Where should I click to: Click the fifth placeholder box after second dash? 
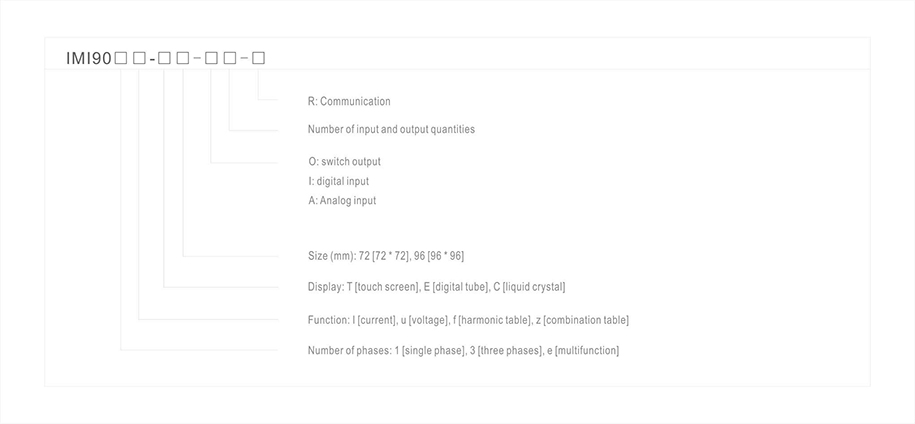[x=211, y=59]
